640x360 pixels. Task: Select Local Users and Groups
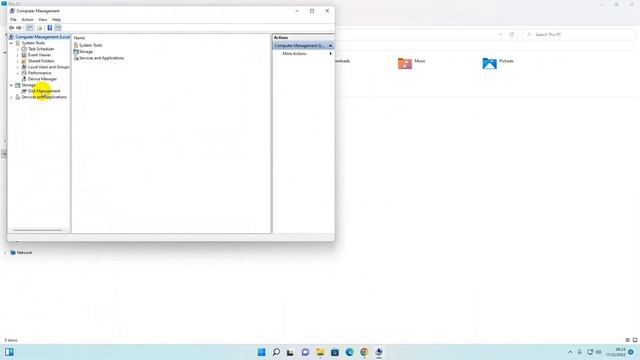(x=49, y=67)
